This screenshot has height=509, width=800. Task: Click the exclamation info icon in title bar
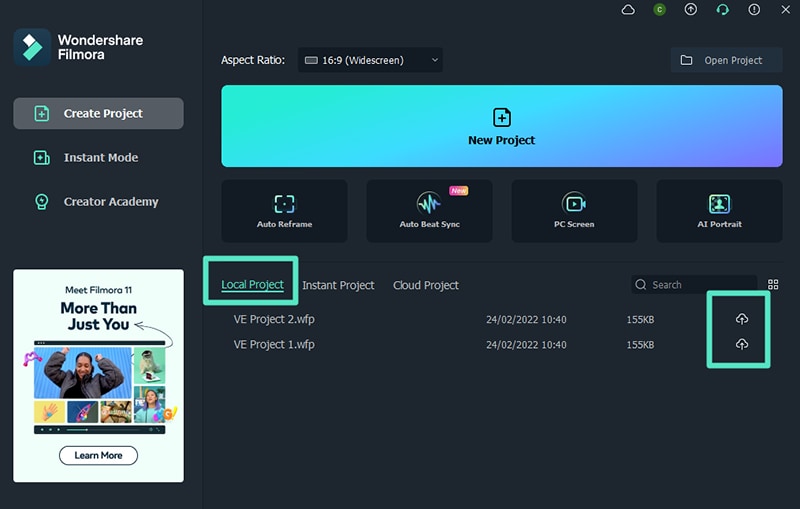(754, 10)
